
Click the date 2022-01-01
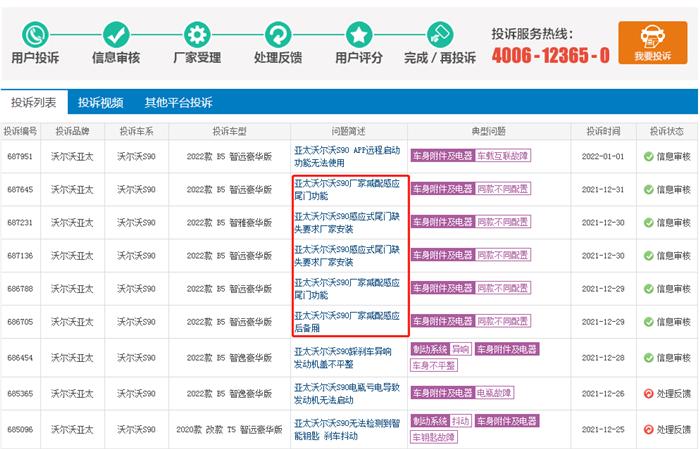603,157
